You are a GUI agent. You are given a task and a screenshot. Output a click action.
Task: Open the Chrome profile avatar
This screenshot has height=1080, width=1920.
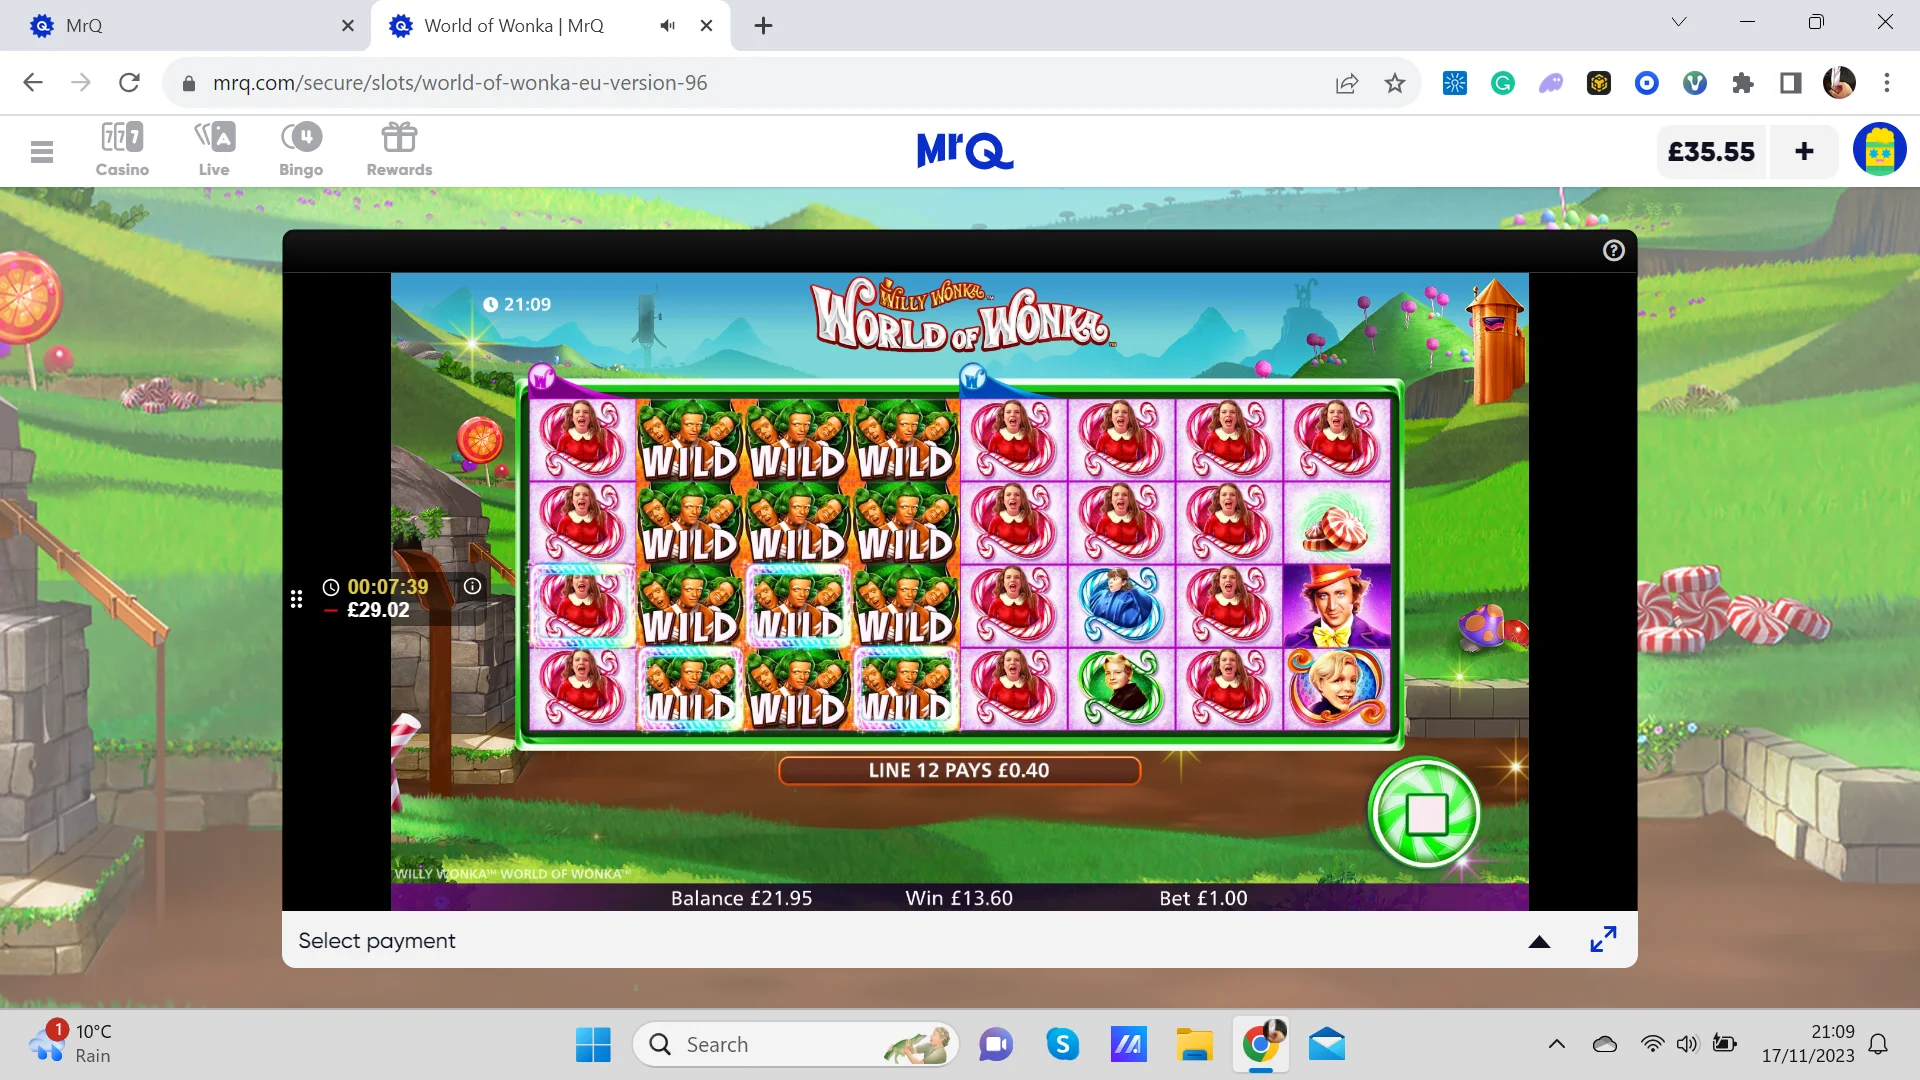coord(1839,83)
